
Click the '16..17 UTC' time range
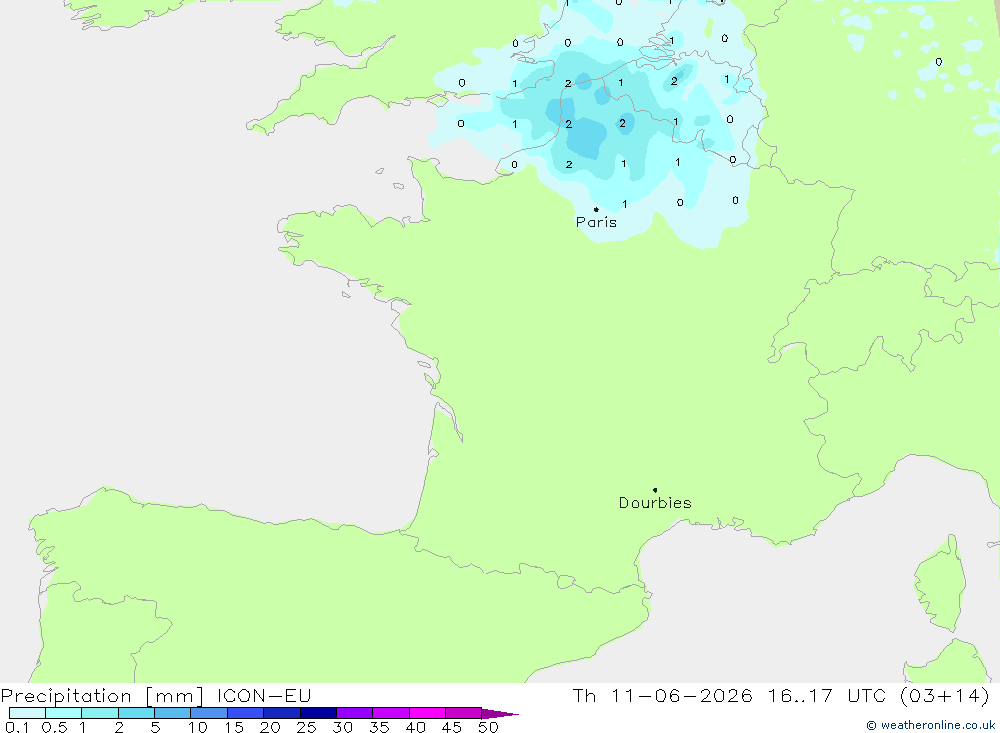click(x=827, y=696)
